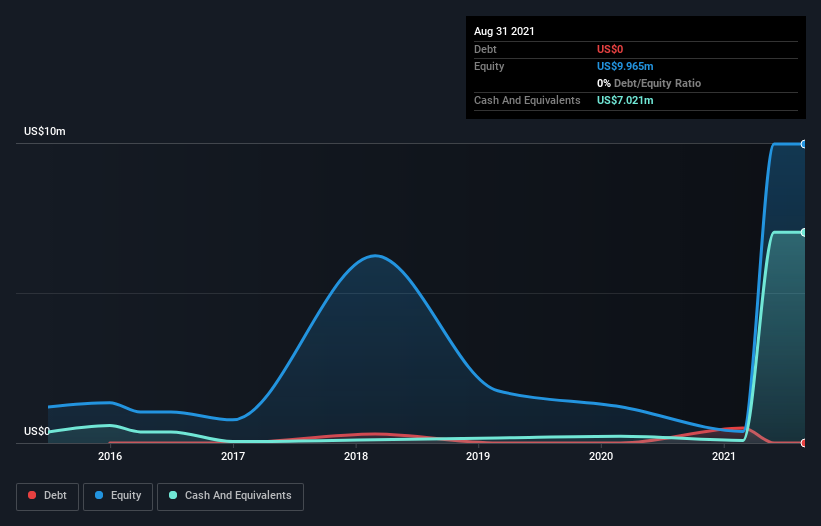
Task: Click the 2017 x-axis label
Action: [x=233, y=456]
